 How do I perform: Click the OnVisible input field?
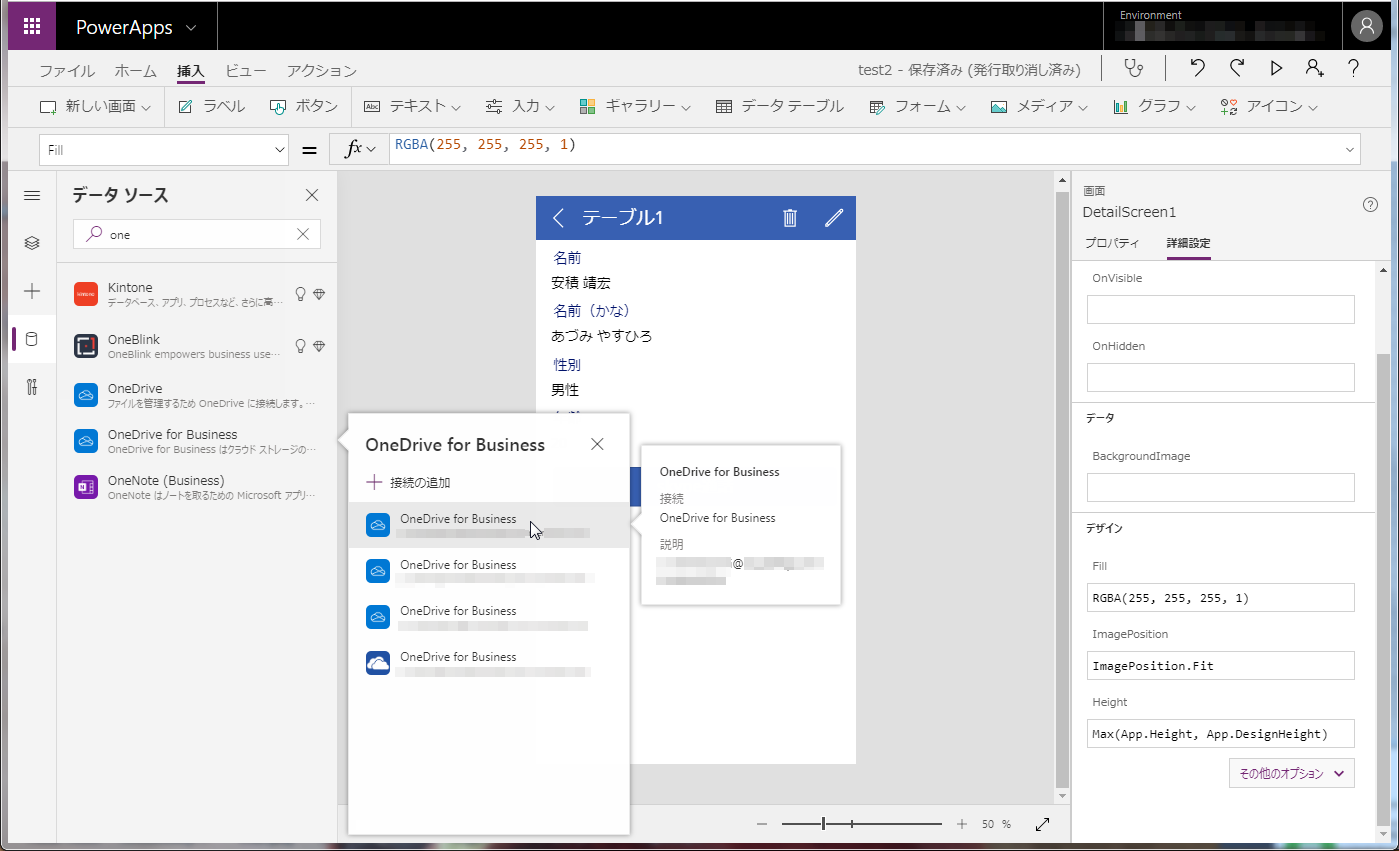coord(1220,310)
